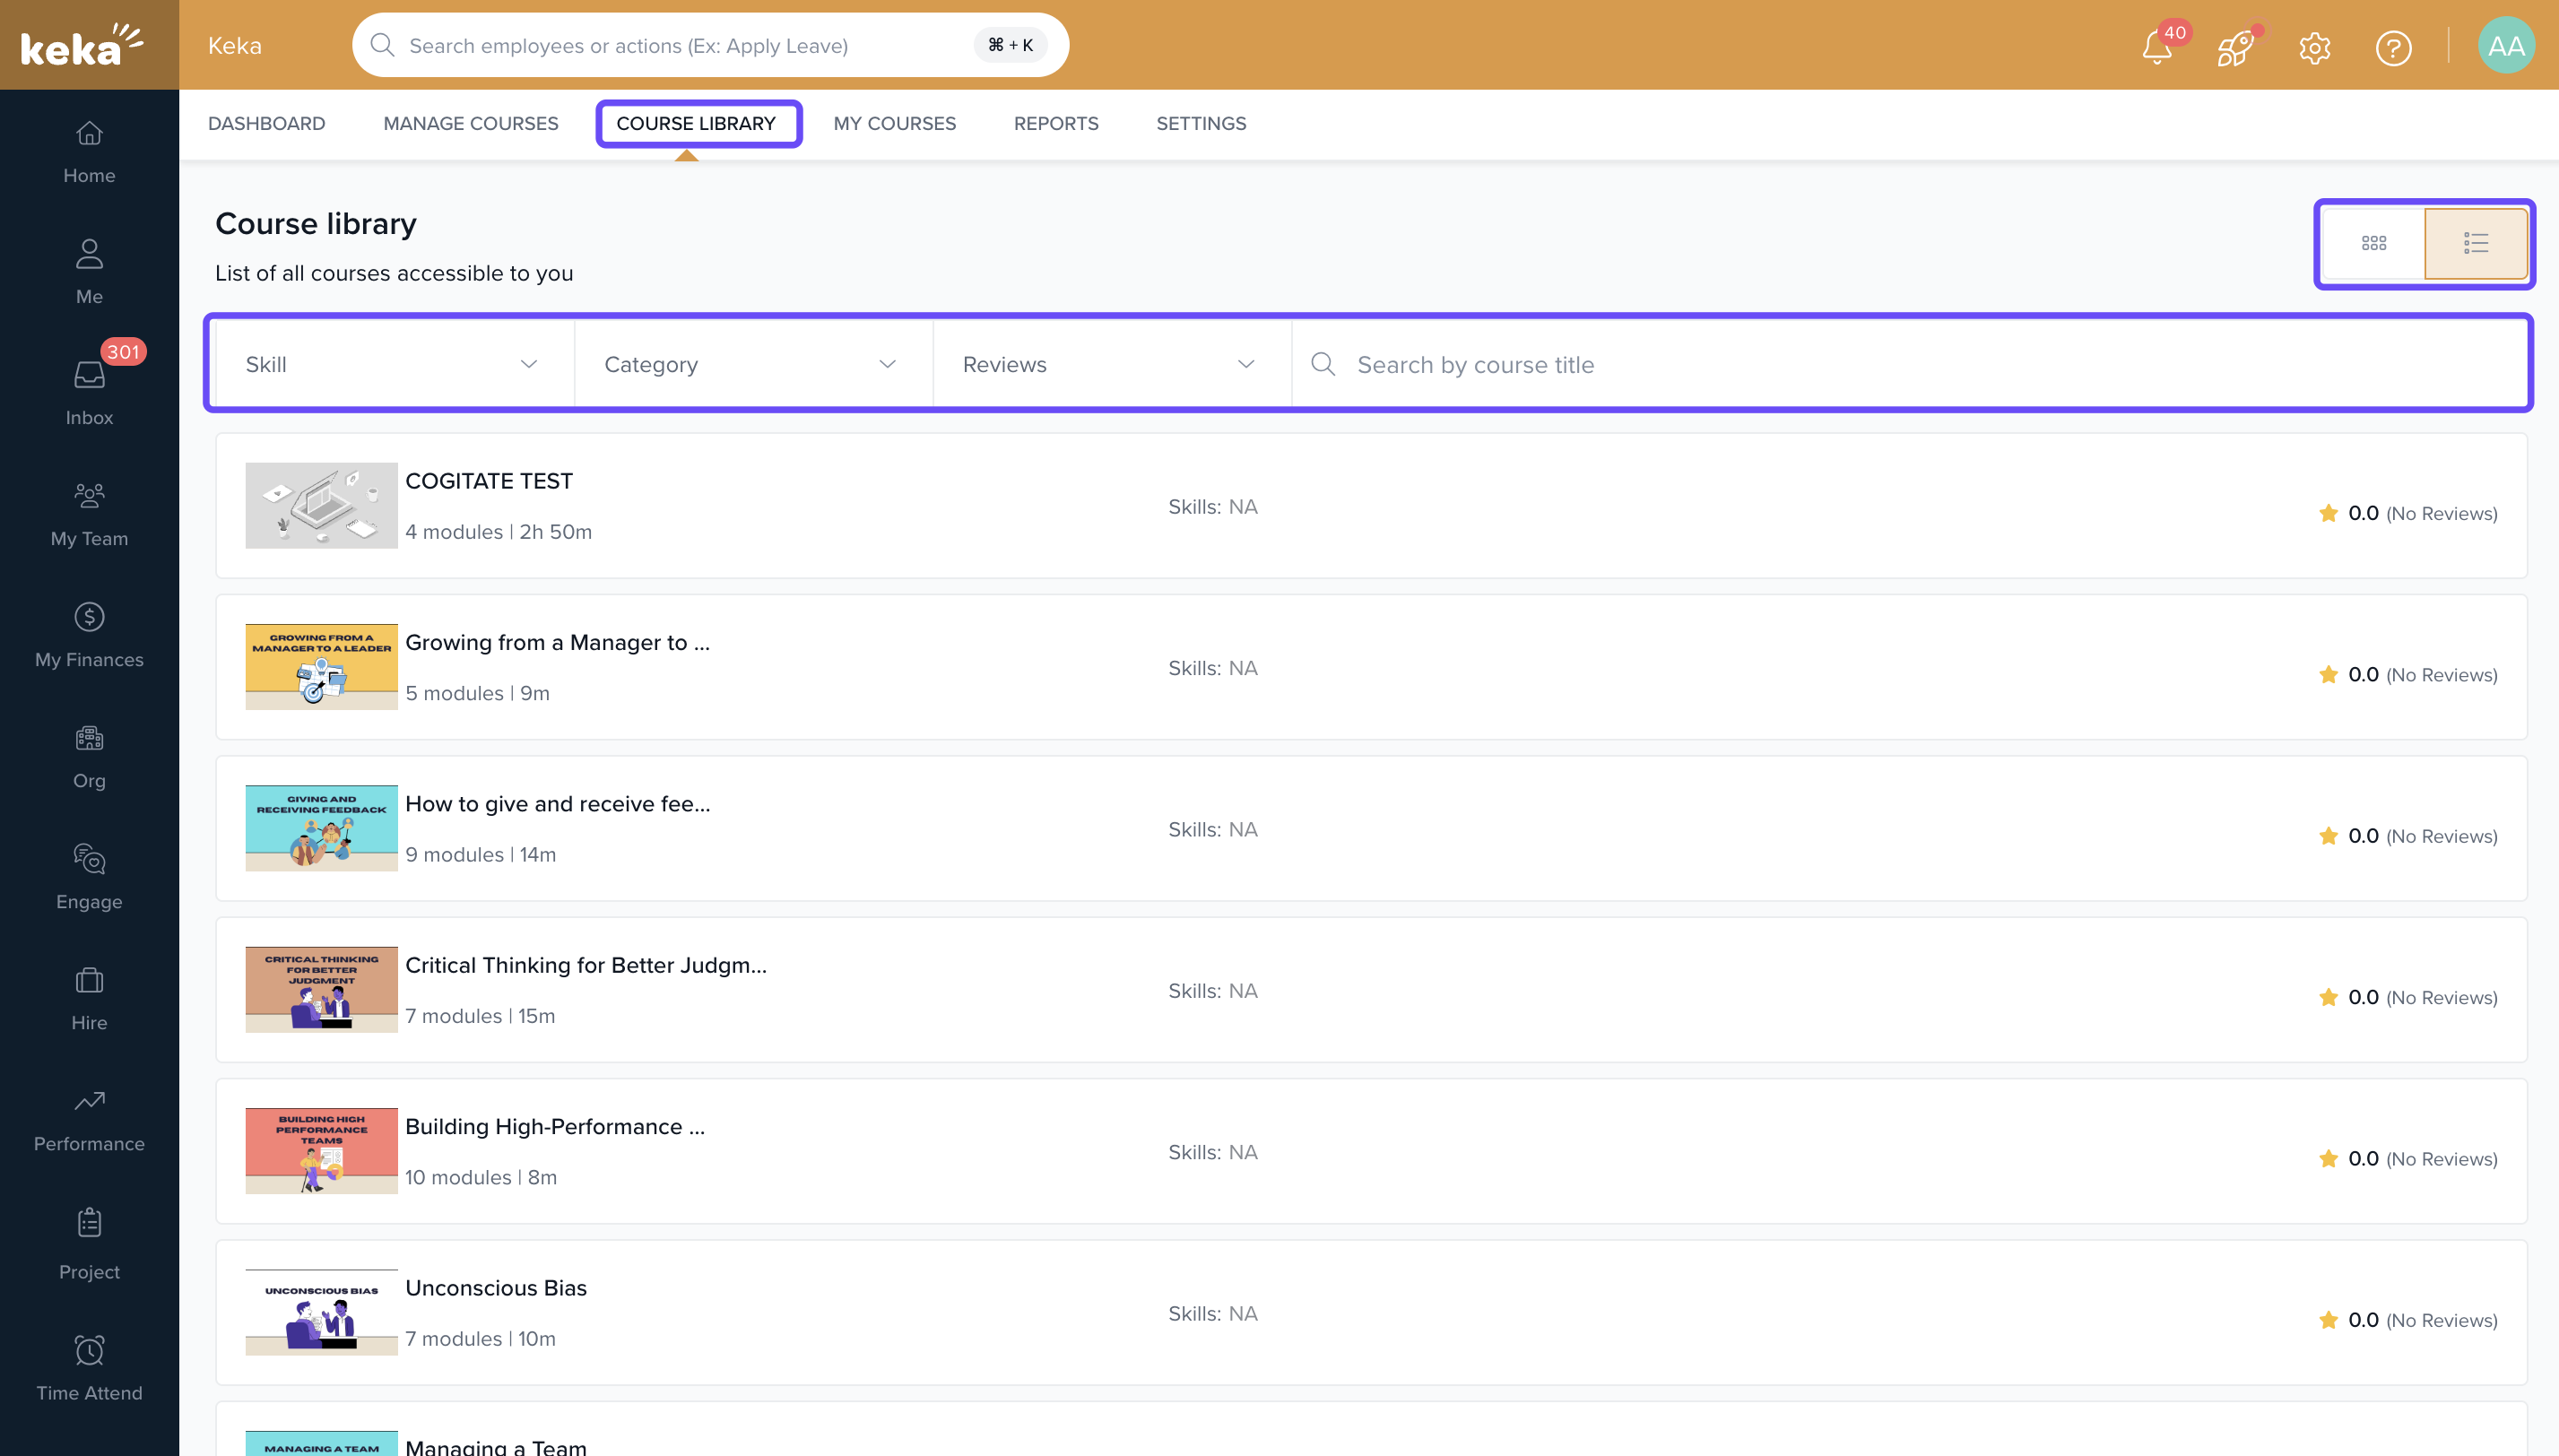This screenshot has width=2559, height=1456.
Task: Open Inbox in the sidebar
Action: (x=89, y=391)
